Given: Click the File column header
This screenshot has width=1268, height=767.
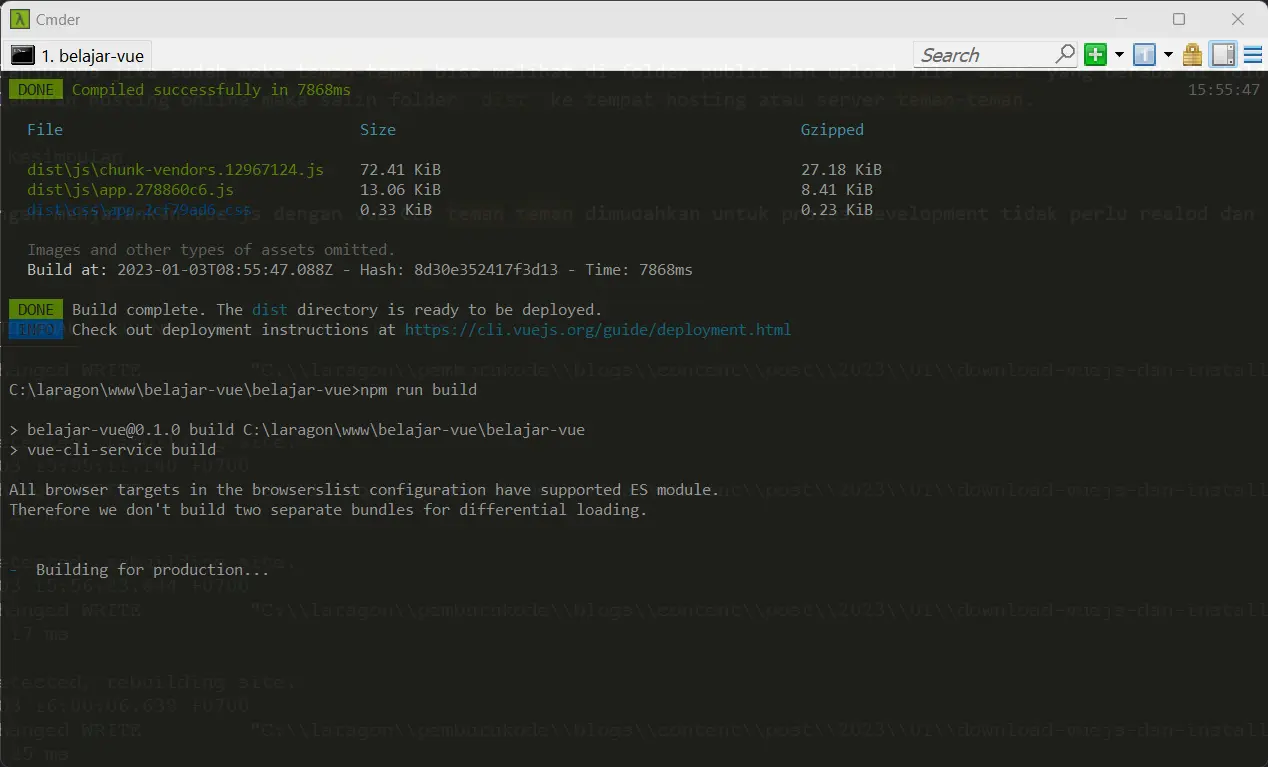Looking at the screenshot, I should click(x=45, y=130).
